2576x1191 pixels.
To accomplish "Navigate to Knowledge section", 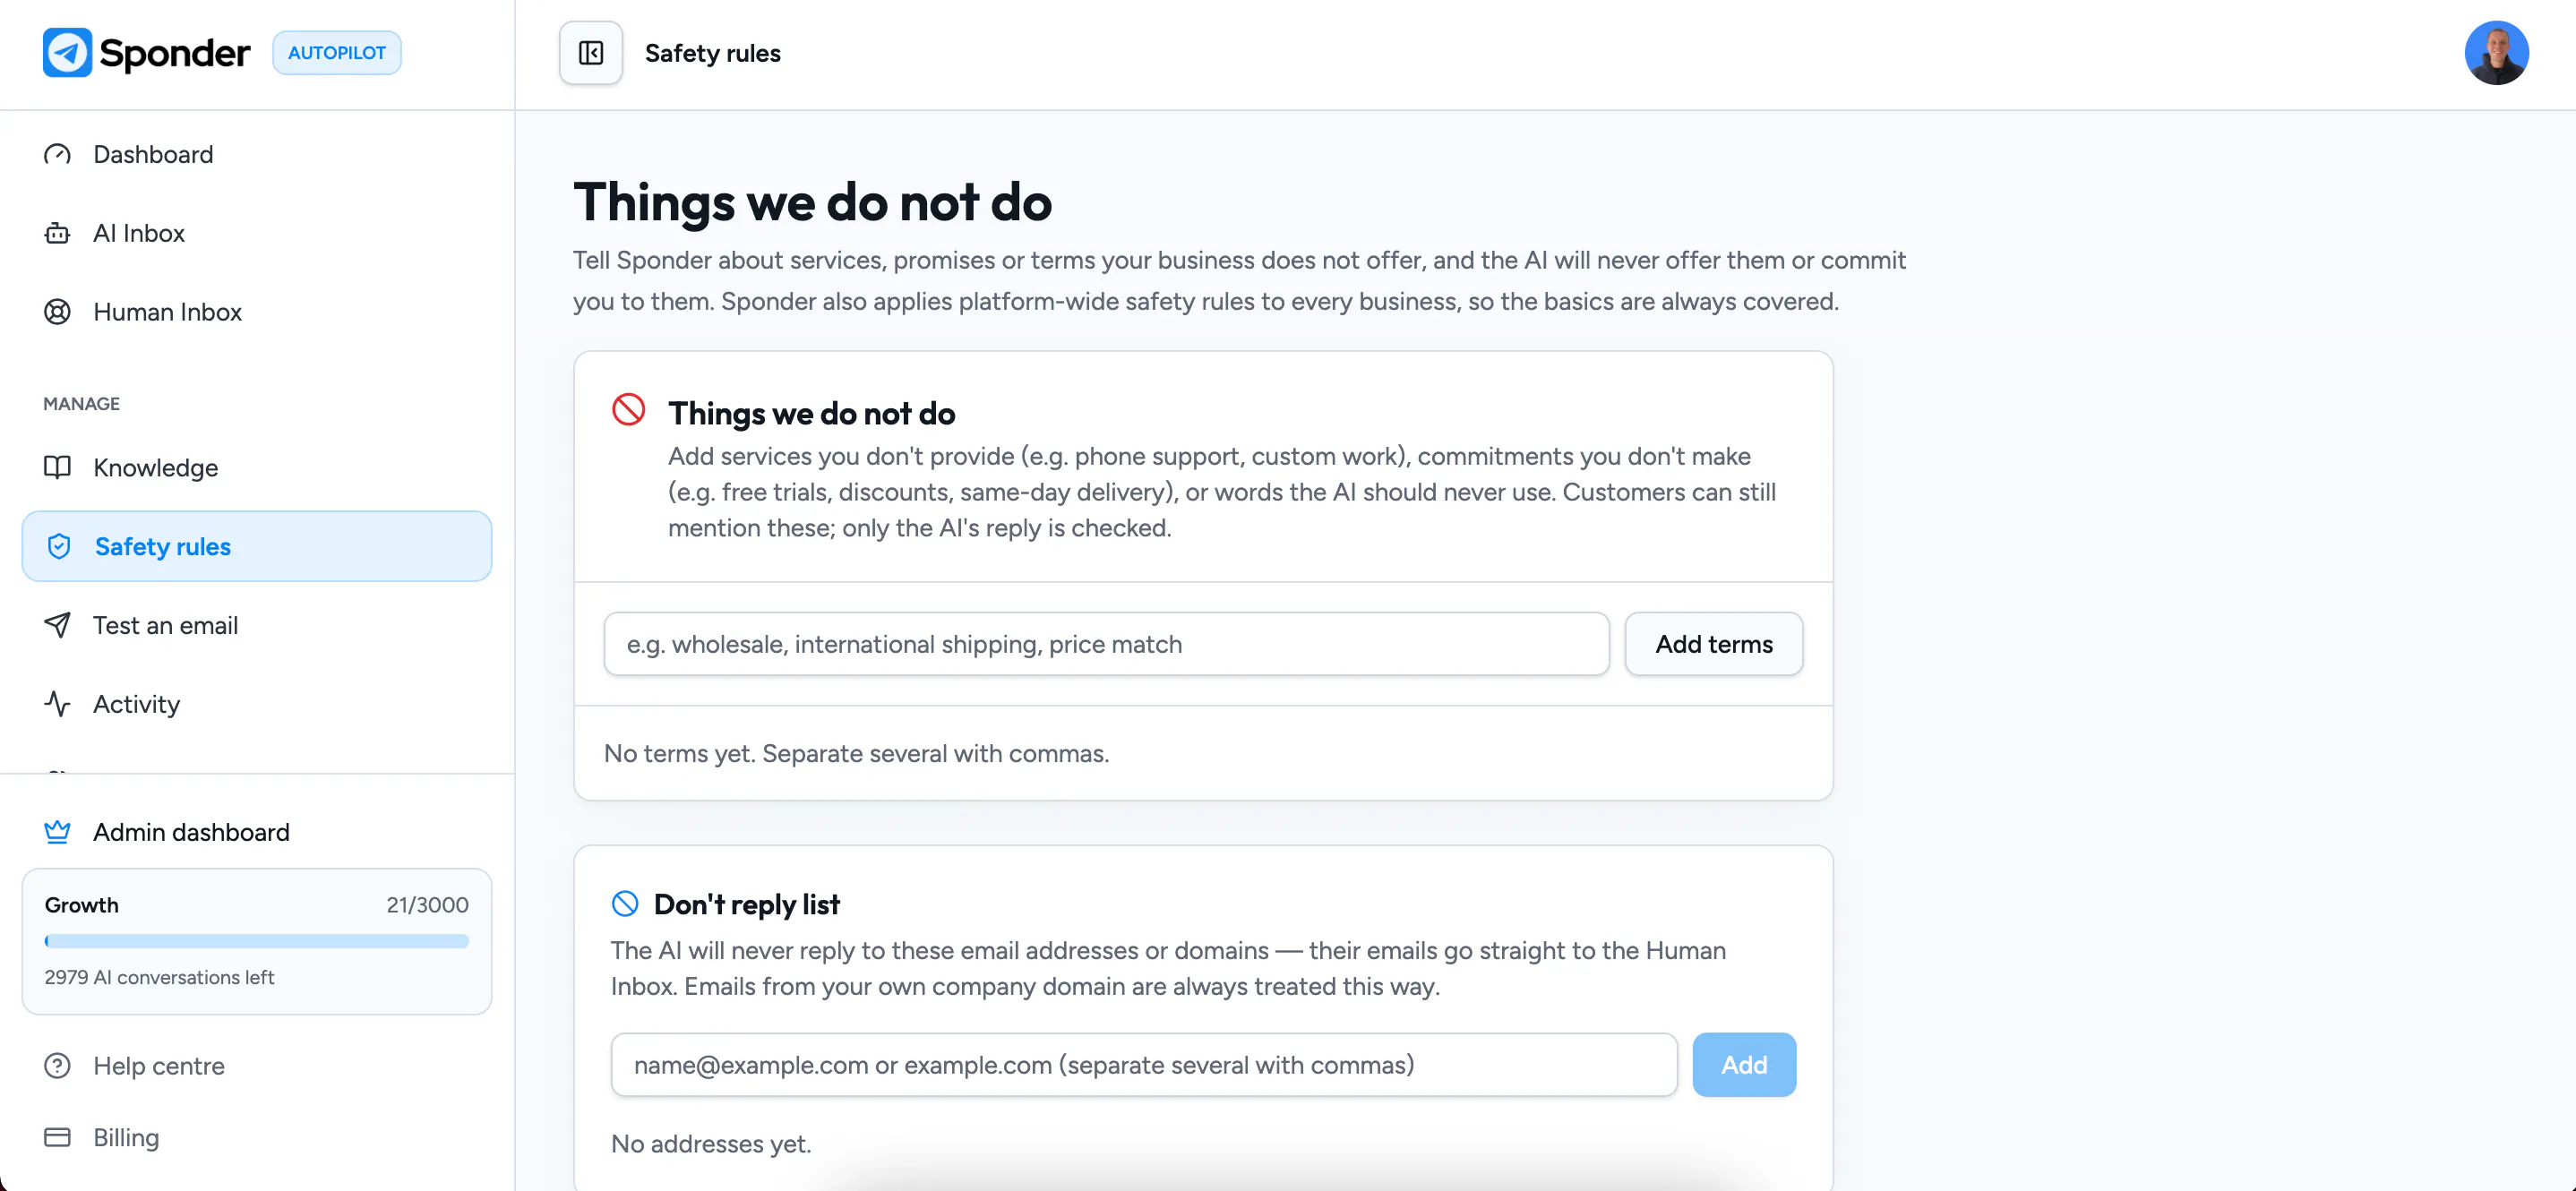I will 257,467.
